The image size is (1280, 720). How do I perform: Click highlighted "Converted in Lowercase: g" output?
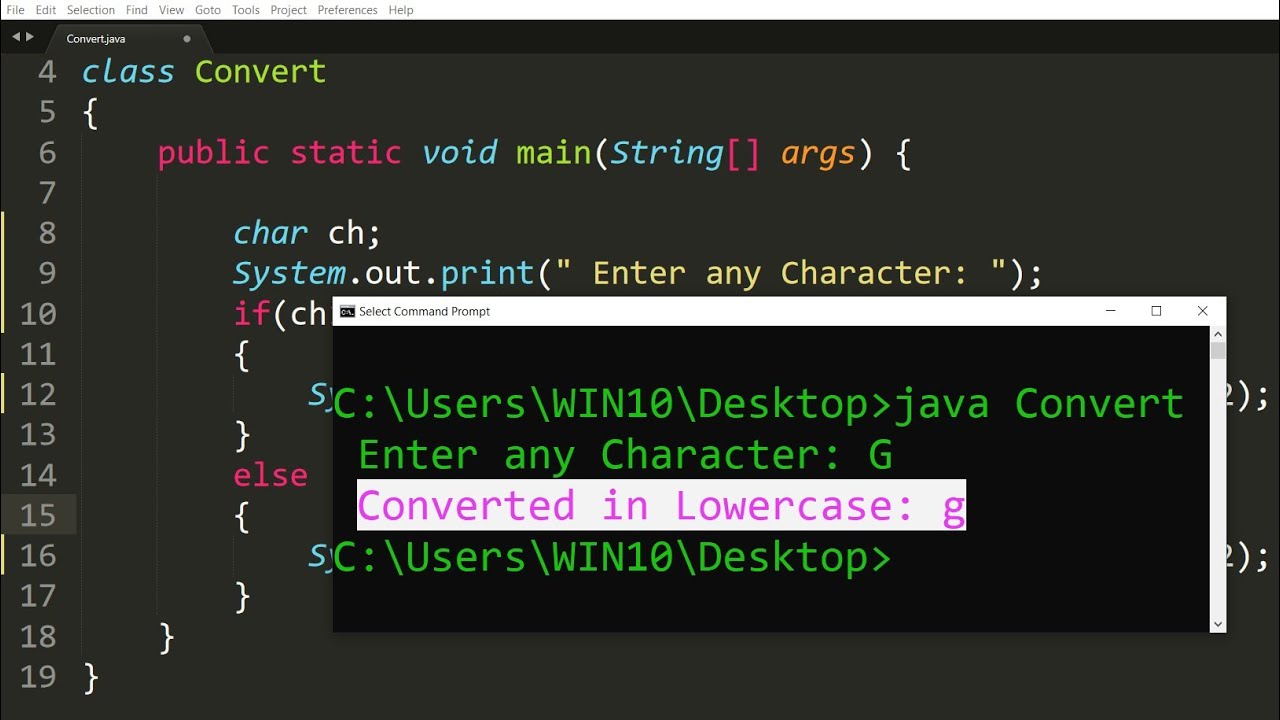[661, 505]
